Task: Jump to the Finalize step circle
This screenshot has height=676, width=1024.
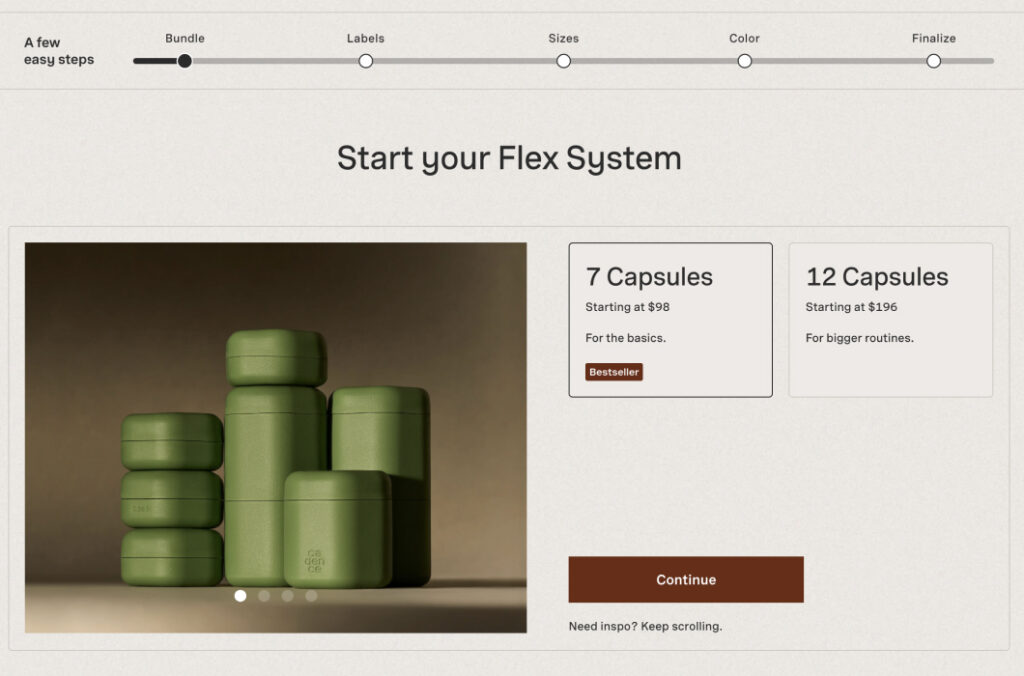Action: click(x=934, y=61)
